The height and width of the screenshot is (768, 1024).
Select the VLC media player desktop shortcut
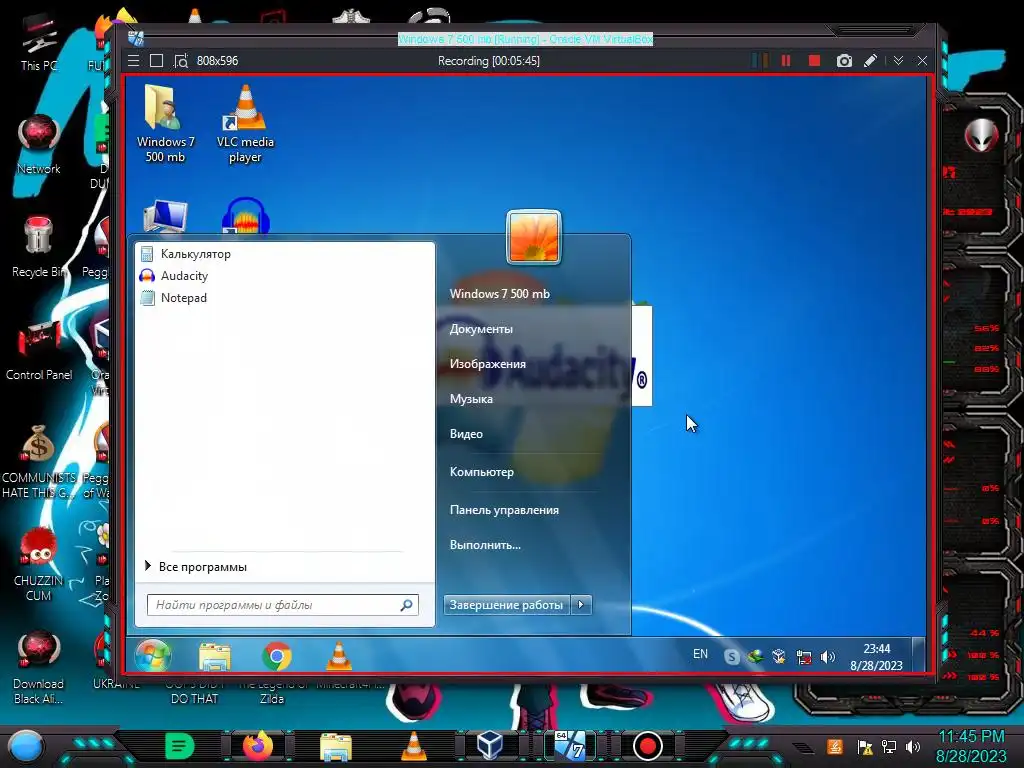click(245, 123)
